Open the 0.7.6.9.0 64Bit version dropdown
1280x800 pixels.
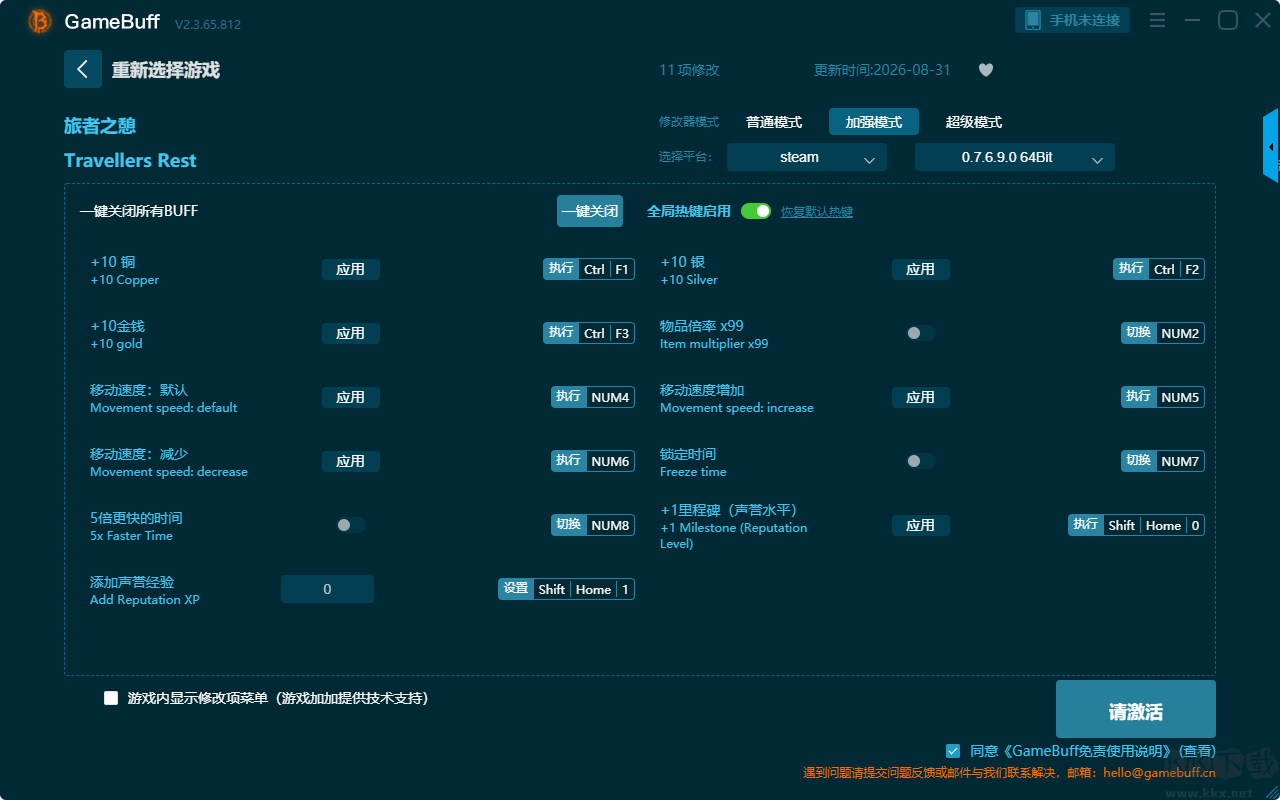tap(1015, 157)
